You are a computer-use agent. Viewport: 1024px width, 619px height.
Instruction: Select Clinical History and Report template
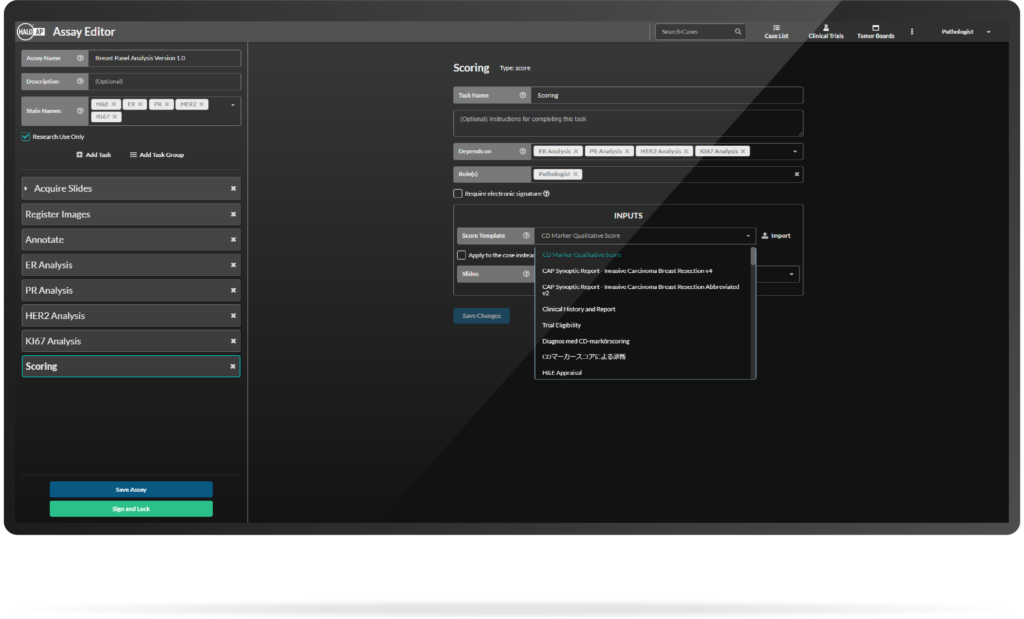click(x=578, y=309)
